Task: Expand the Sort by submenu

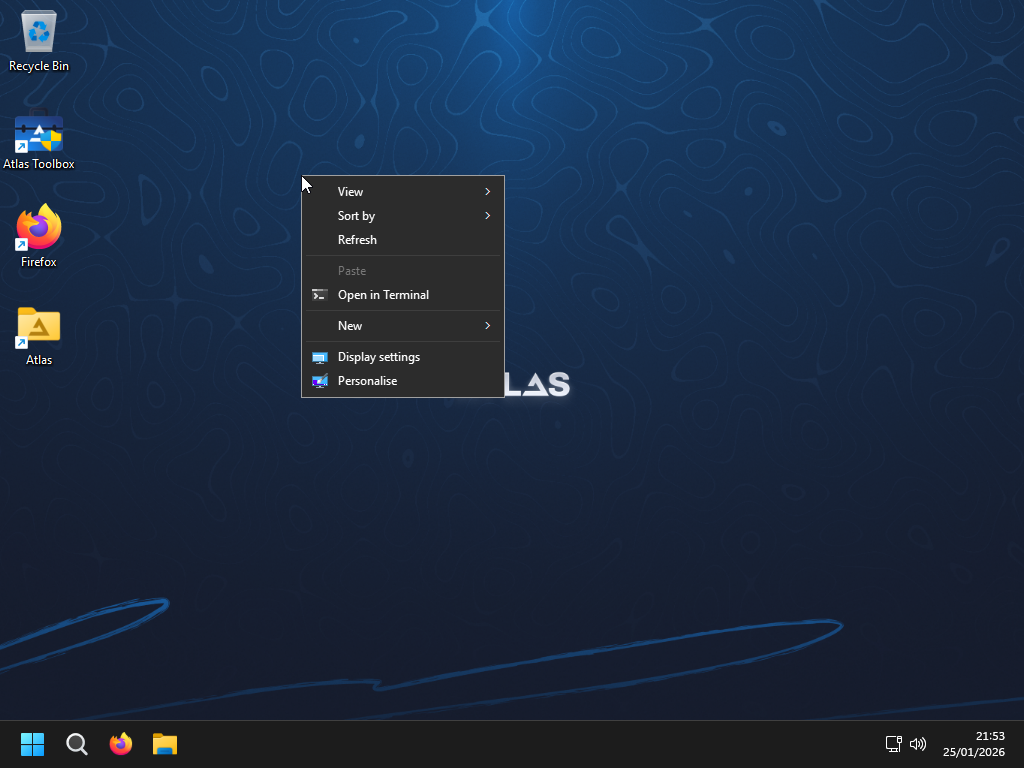Action: [402, 216]
